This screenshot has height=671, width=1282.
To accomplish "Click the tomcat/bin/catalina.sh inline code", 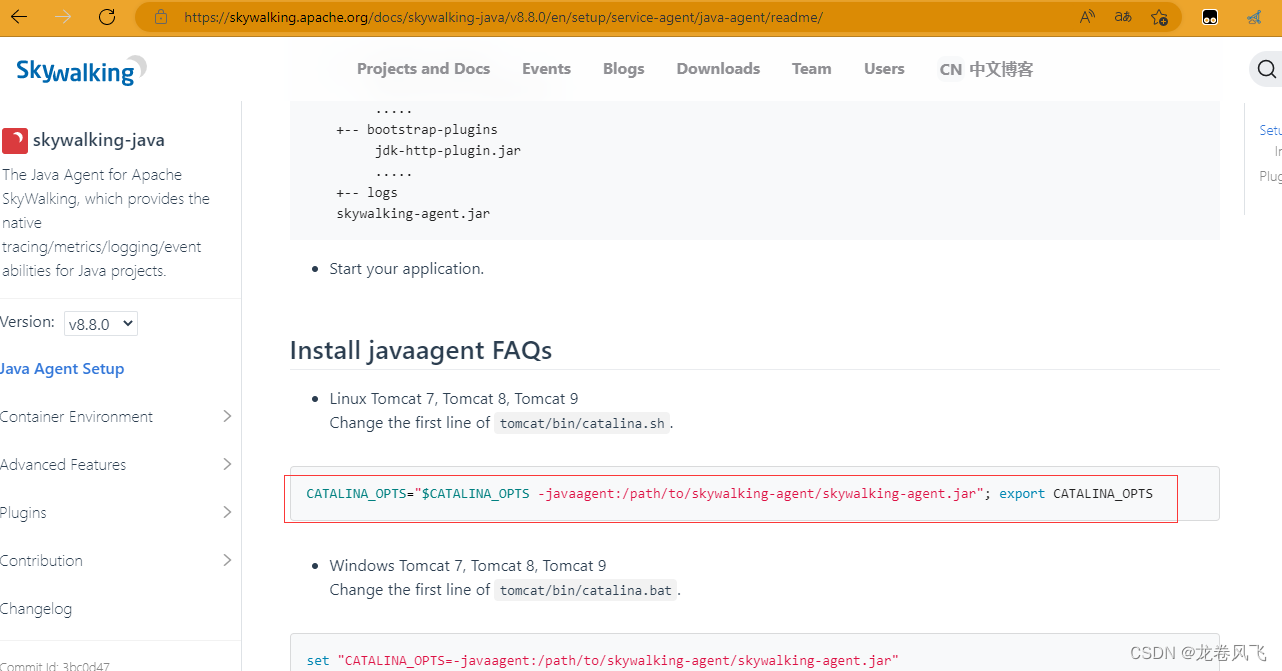I will (582, 424).
